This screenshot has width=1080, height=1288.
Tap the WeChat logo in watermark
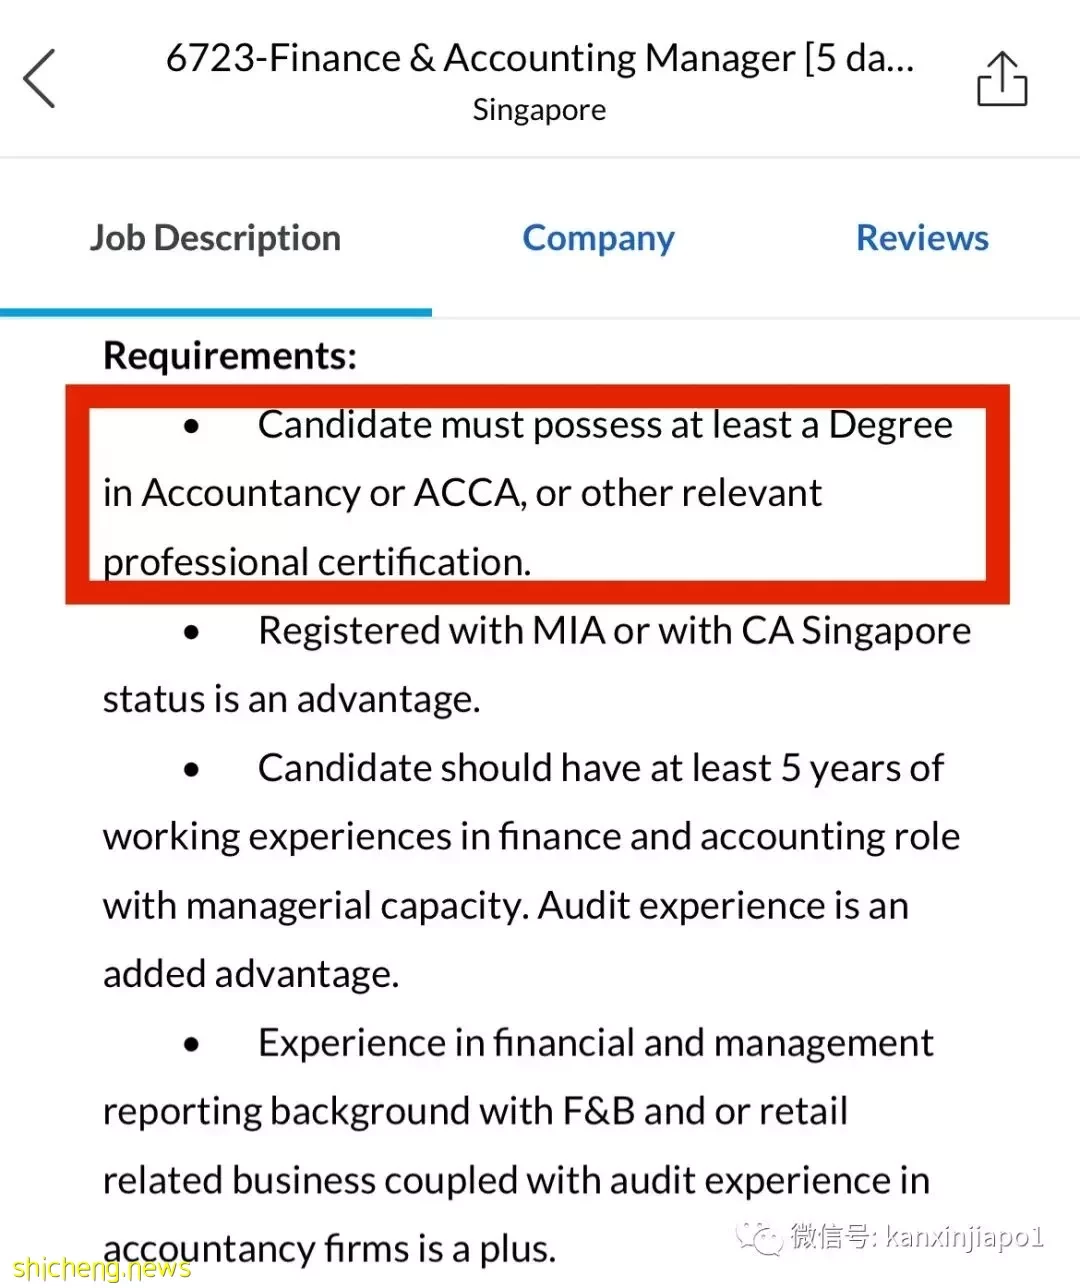760,1238
